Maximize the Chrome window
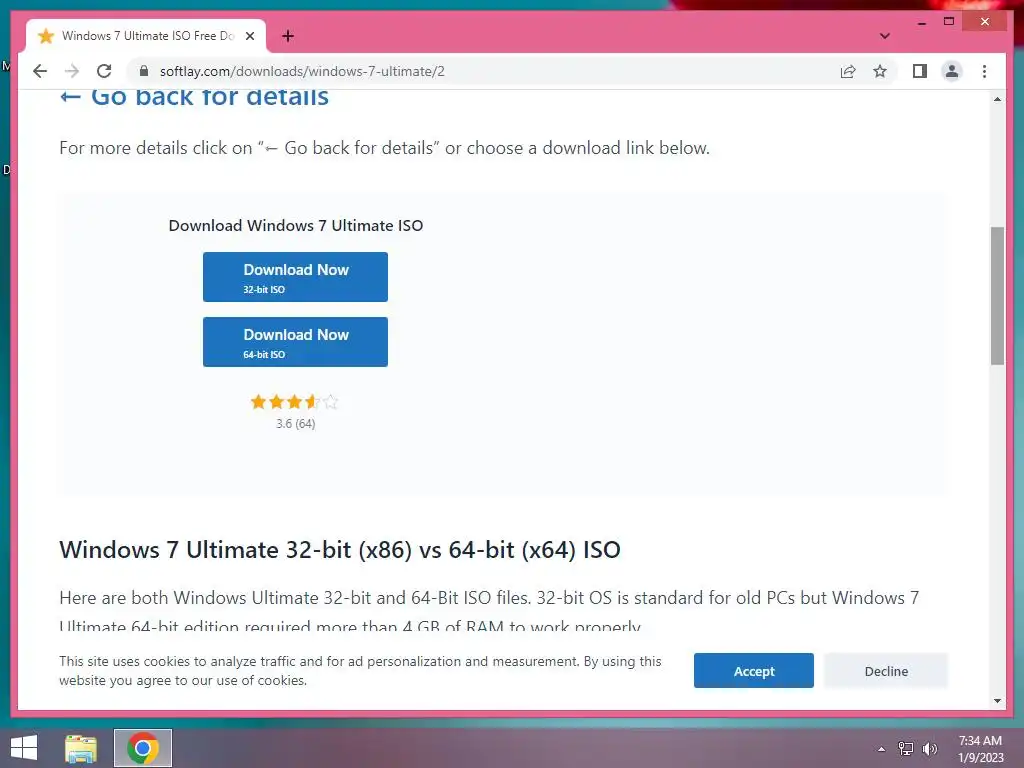This screenshot has width=1024, height=768. tap(949, 22)
